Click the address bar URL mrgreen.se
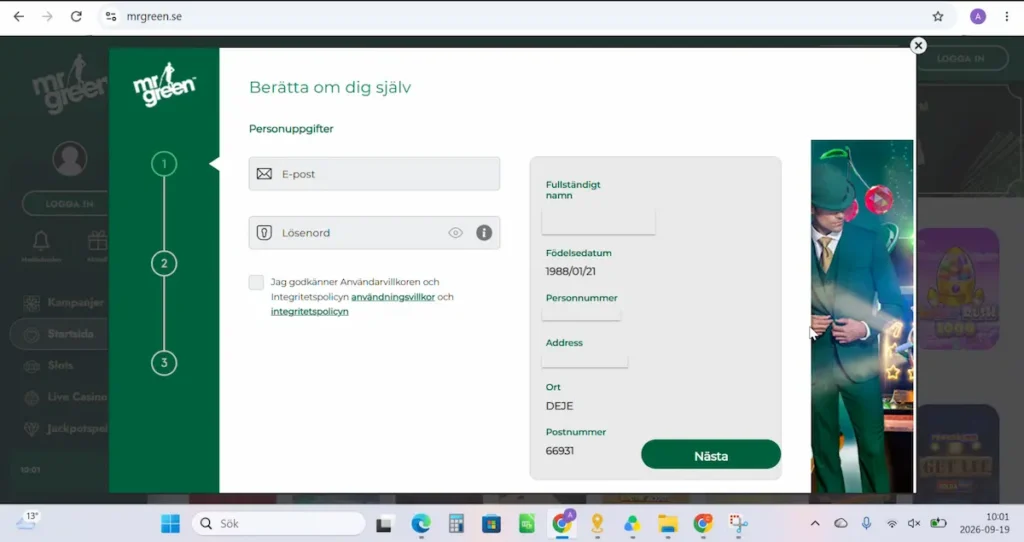Viewport: 1024px width, 542px height. click(x=154, y=16)
